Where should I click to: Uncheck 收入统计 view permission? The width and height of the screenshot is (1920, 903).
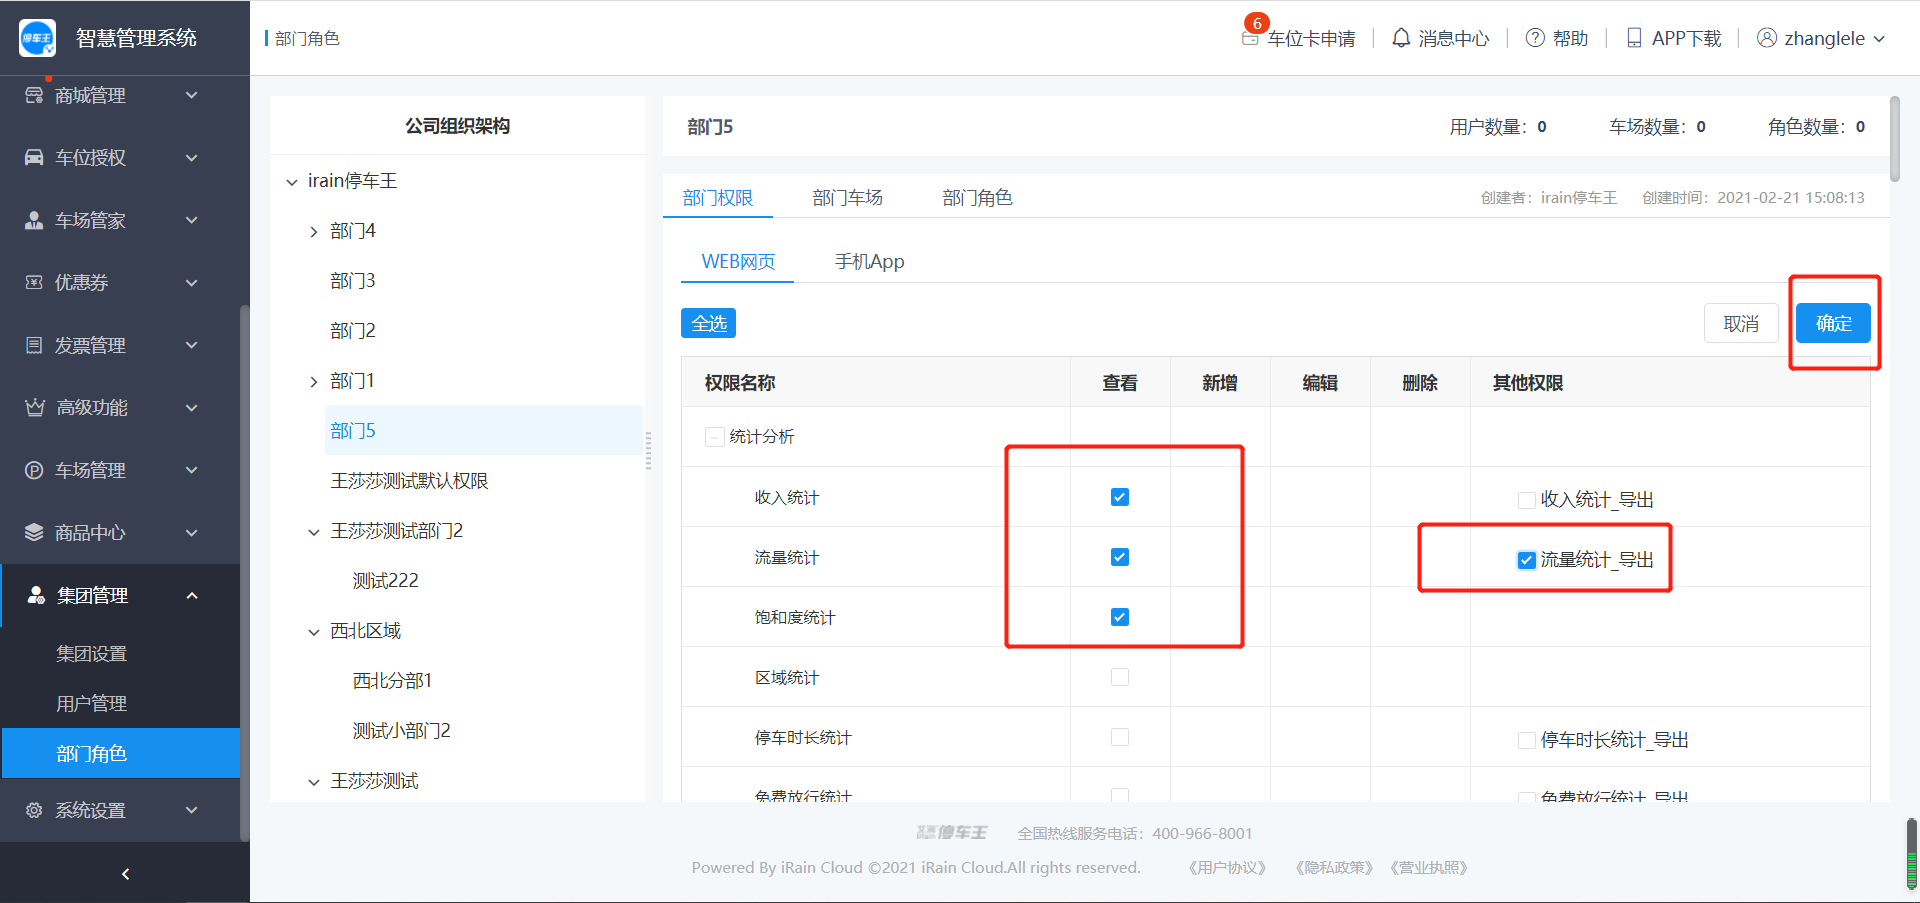pos(1120,497)
